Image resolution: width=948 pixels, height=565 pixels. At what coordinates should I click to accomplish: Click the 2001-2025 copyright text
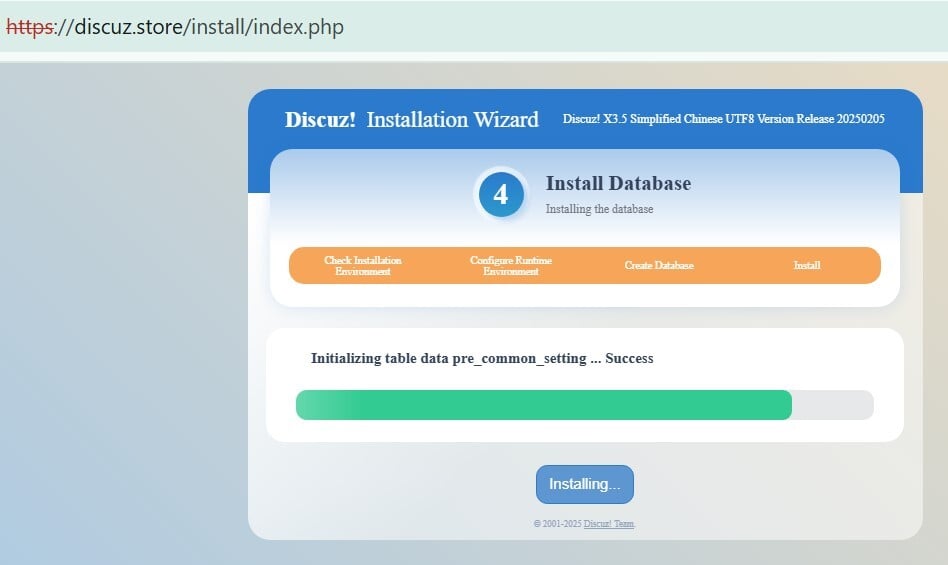pyautogui.click(x=557, y=524)
